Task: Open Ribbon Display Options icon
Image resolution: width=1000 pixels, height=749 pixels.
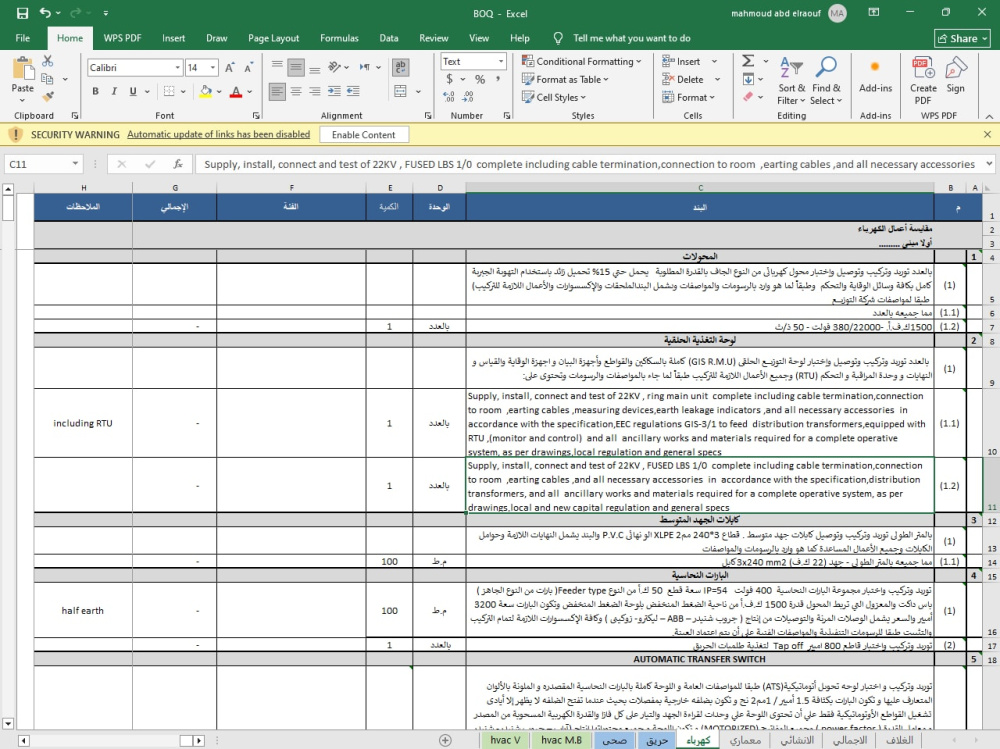Action: [x=874, y=13]
